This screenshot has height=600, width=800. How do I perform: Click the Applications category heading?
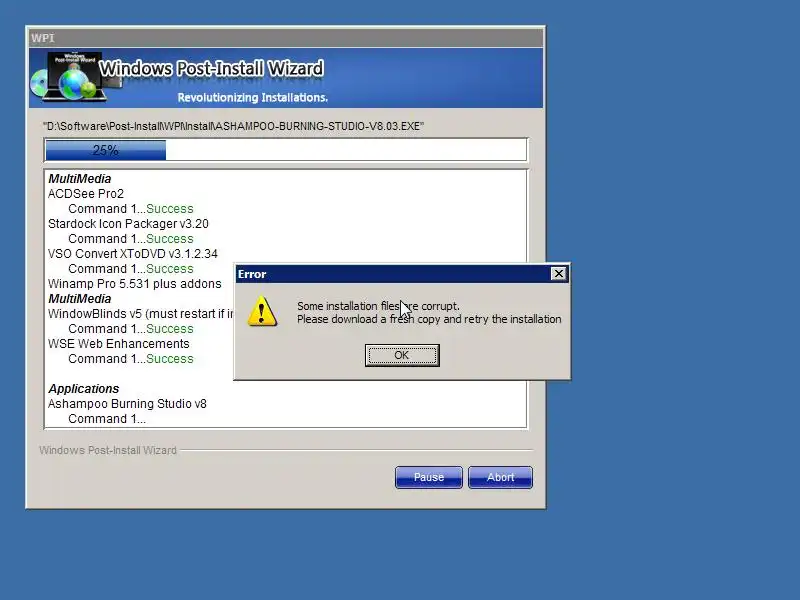[x=84, y=389]
